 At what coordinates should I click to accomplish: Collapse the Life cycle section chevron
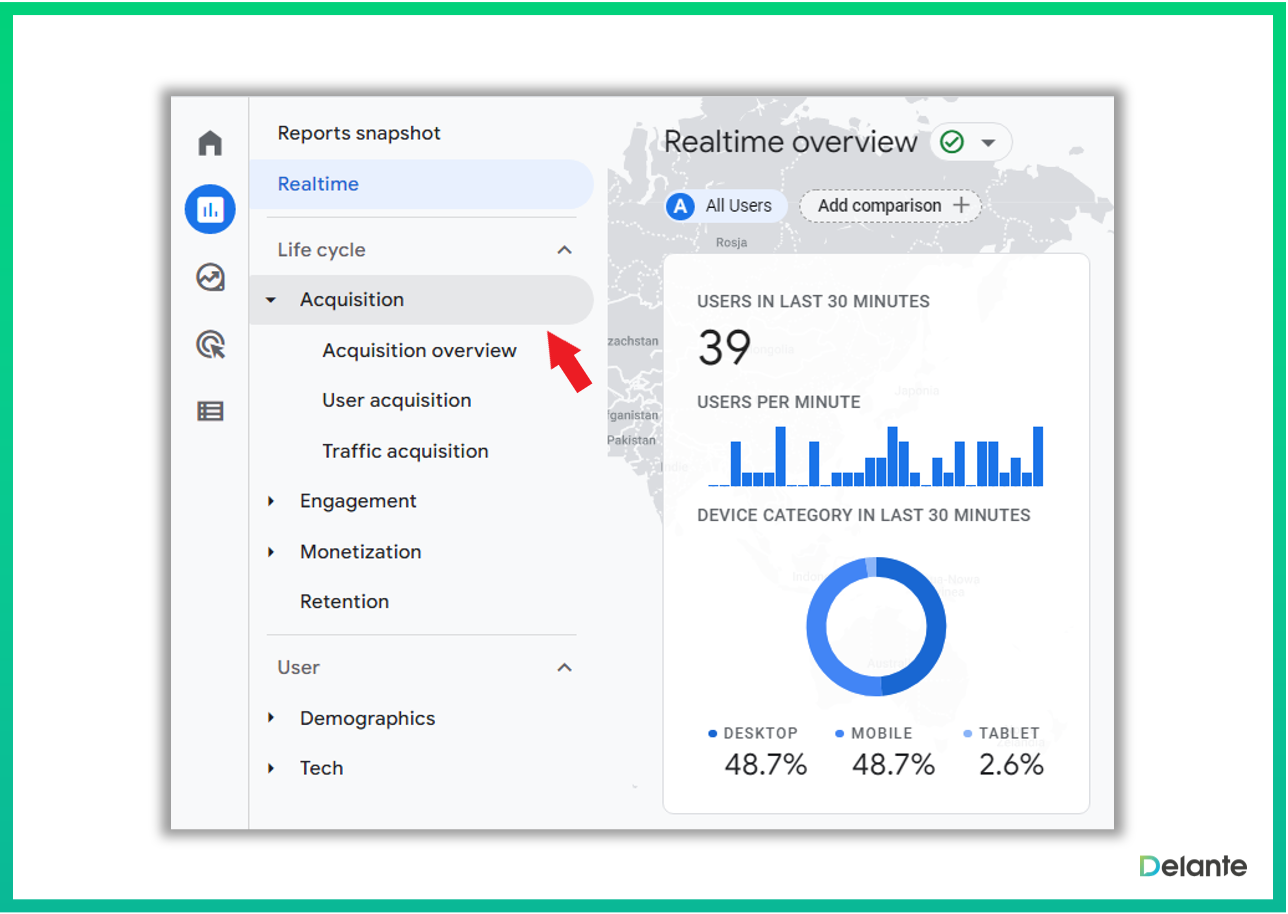564,250
